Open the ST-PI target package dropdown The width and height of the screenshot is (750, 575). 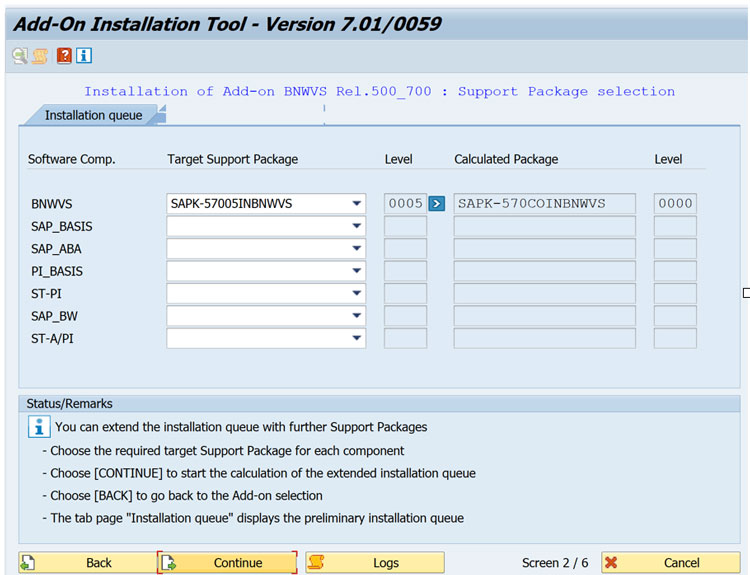click(x=356, y=293)
